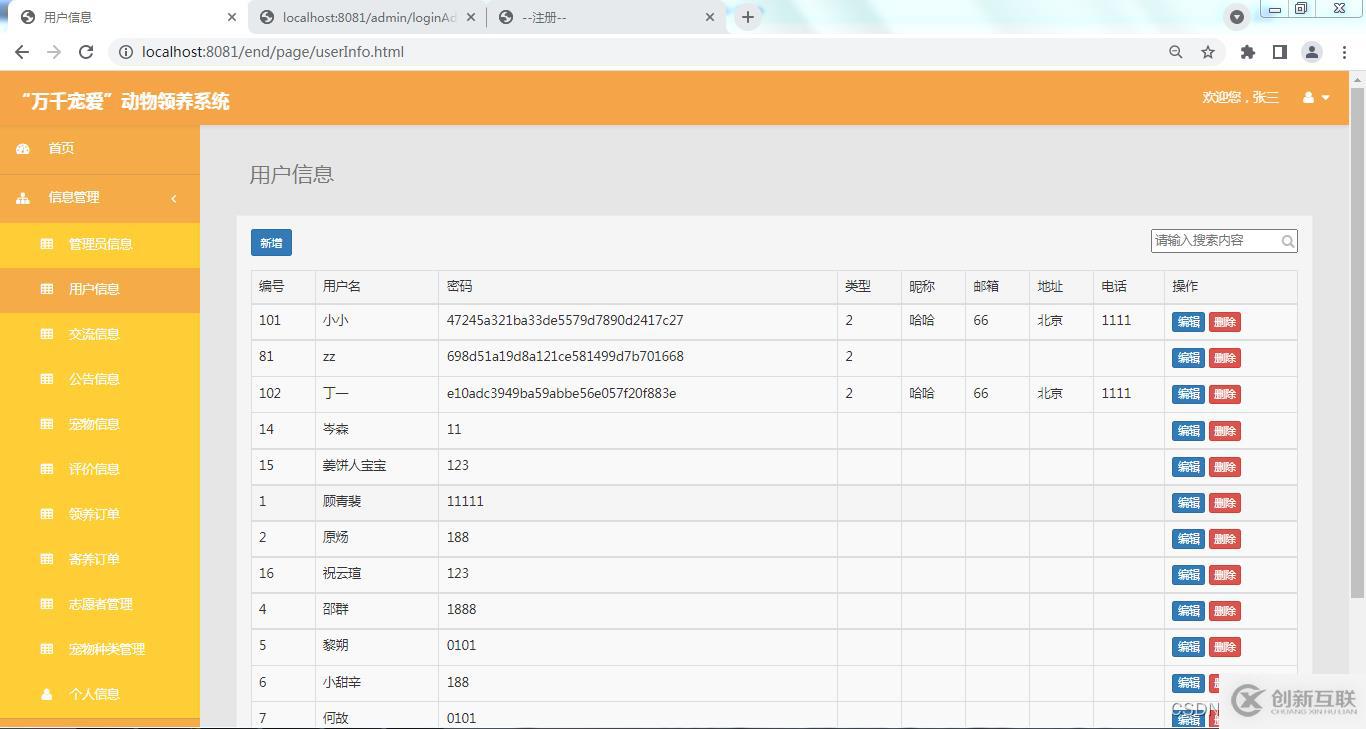Click 编辑 for user 小小
The height and width of the screenshot is (729, 1366).
pyautogui.click(x=1188, y=322)
